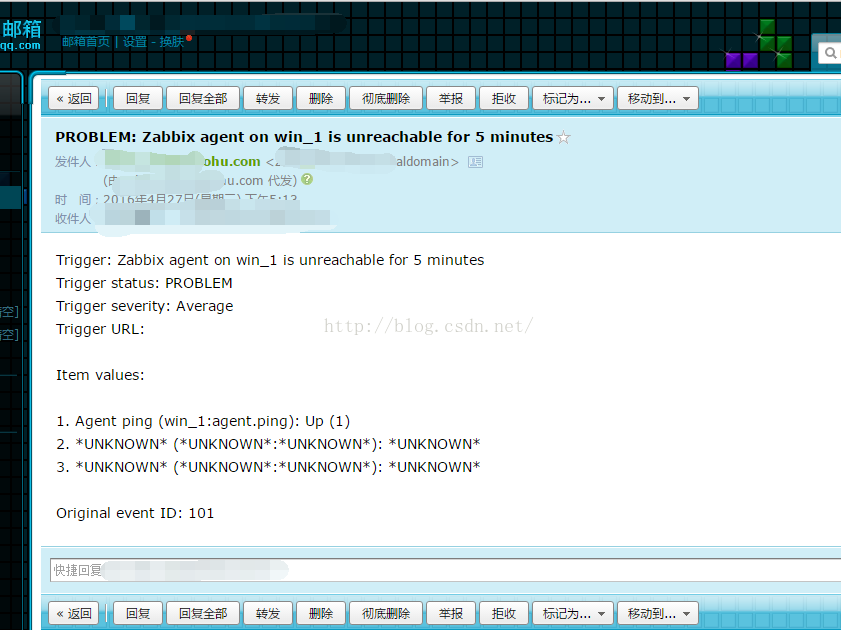Click bottom 删除 delete button
The height and width of the screenshot is (630, 841).
pos(321,613)
